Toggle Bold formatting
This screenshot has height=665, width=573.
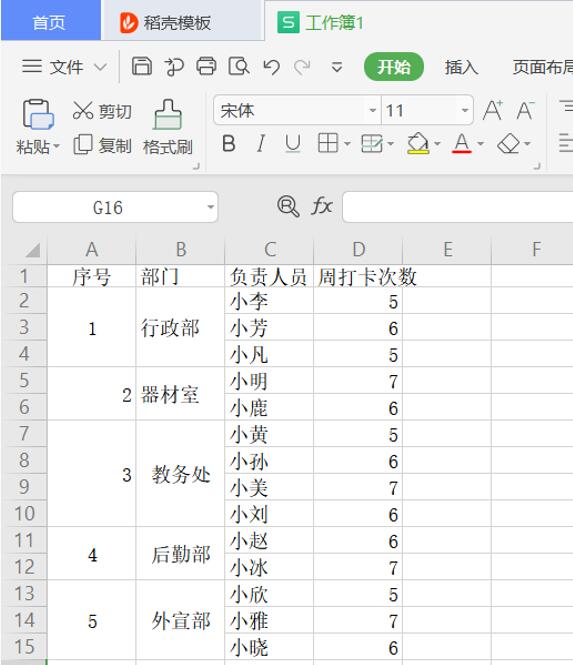229,143
